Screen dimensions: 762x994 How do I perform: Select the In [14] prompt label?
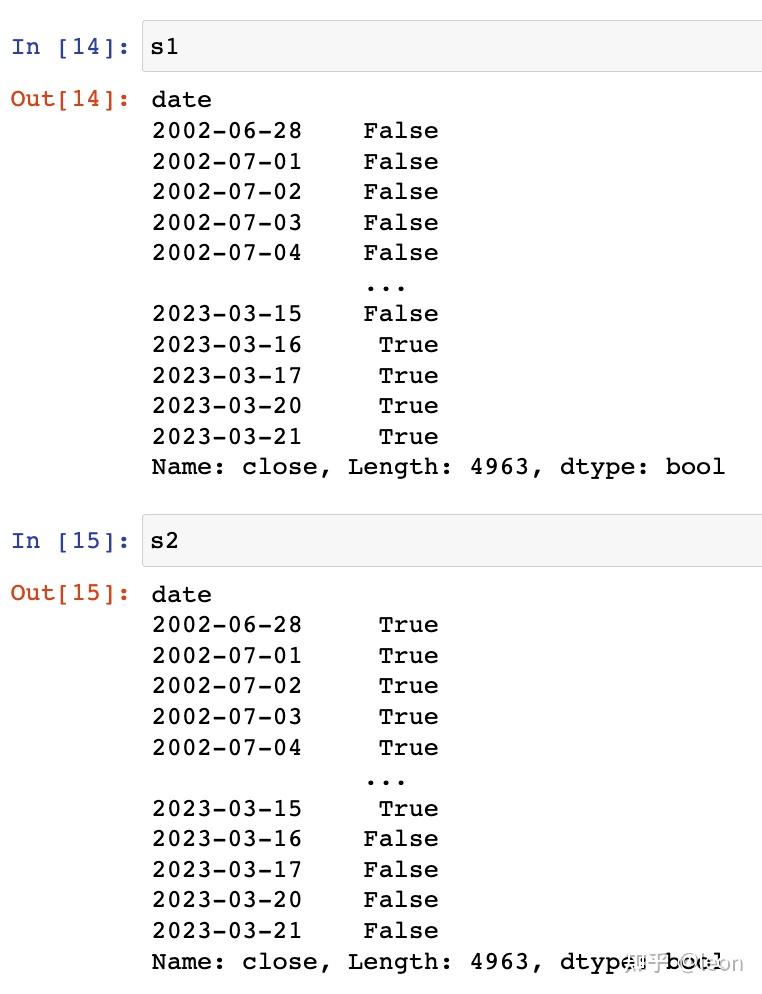click(70, 46)
